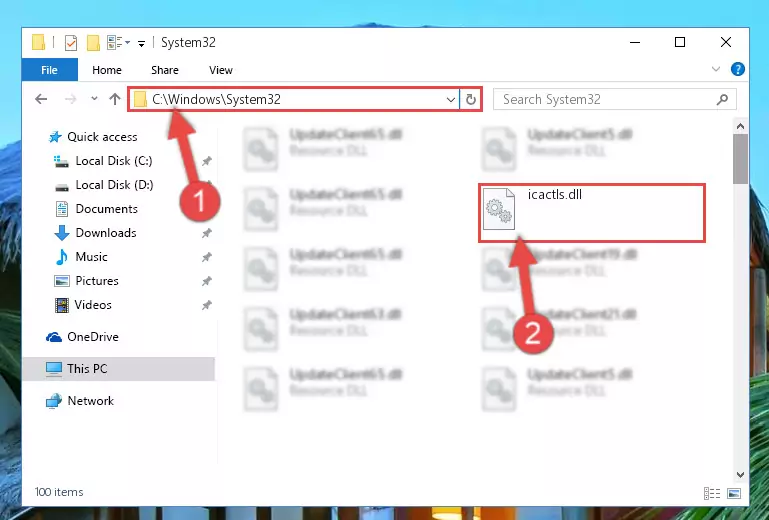
Task: Expand the ribbon with the chevron
Action: [716, 69]
